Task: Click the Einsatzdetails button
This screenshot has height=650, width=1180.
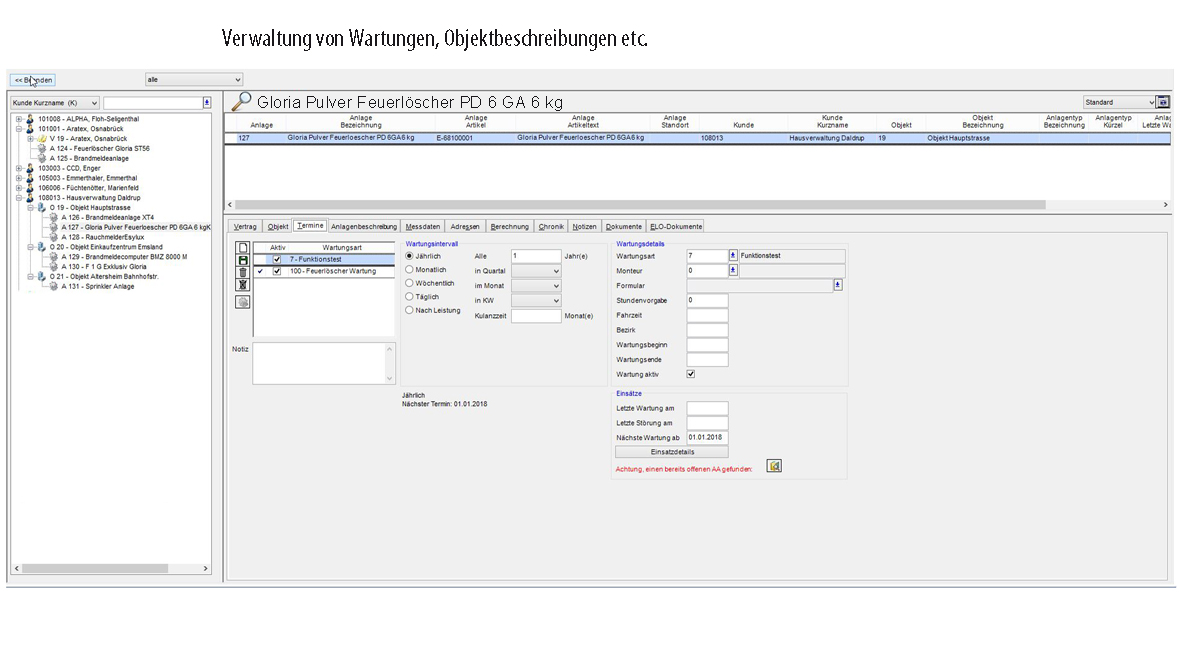Action: click(x=671, y=452)
